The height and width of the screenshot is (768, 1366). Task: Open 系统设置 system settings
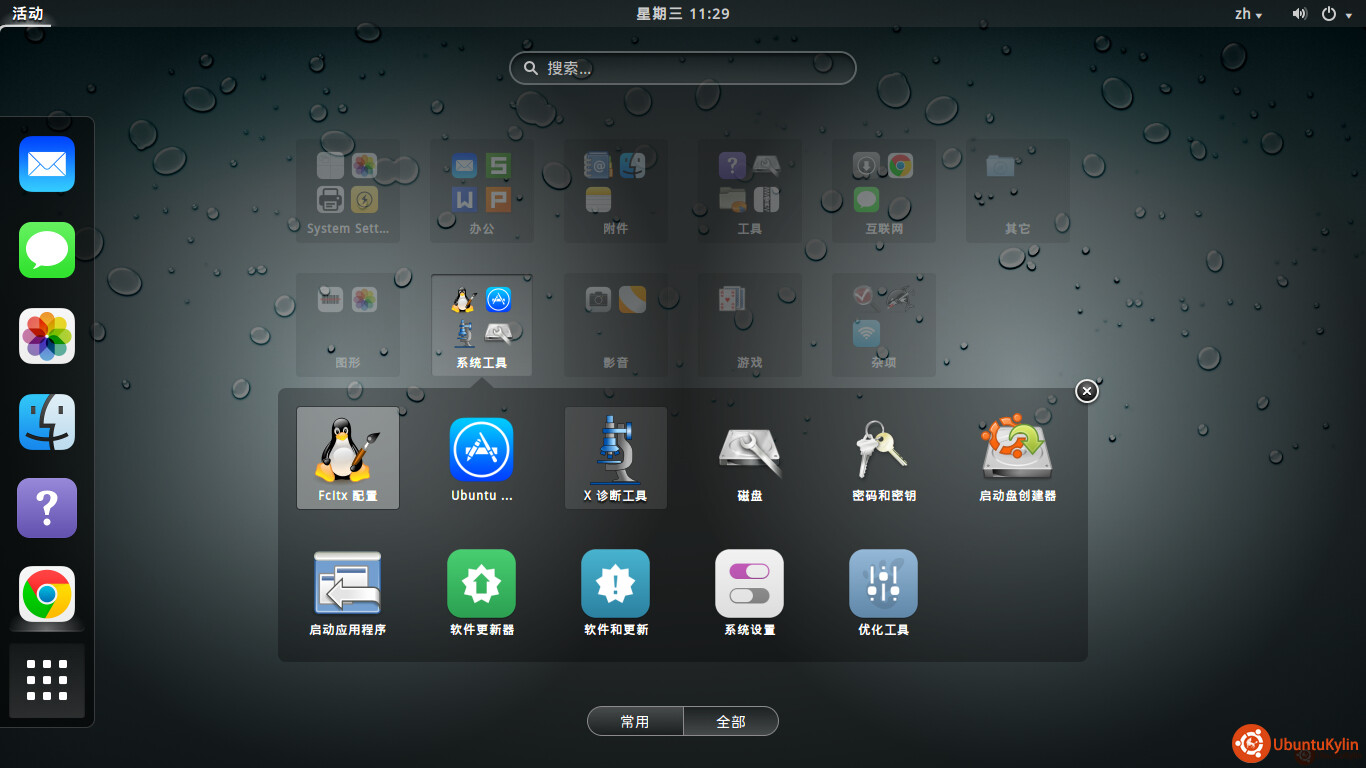[749, 592]
